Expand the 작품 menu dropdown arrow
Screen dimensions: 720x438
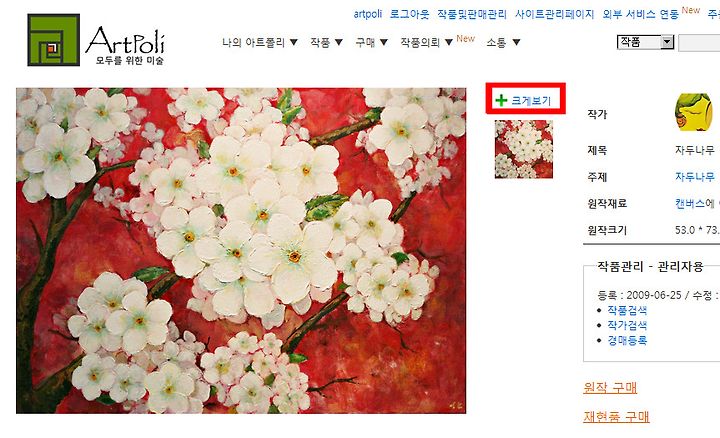click(339, 43)
